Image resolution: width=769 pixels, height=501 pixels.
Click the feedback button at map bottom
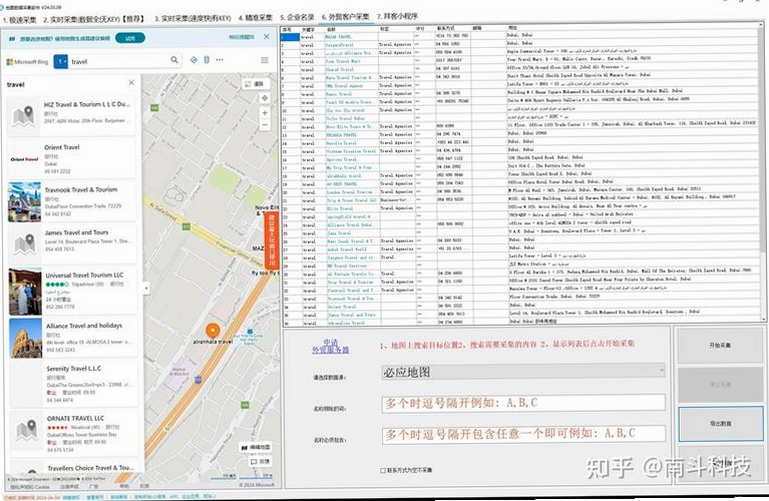[260, 462]
